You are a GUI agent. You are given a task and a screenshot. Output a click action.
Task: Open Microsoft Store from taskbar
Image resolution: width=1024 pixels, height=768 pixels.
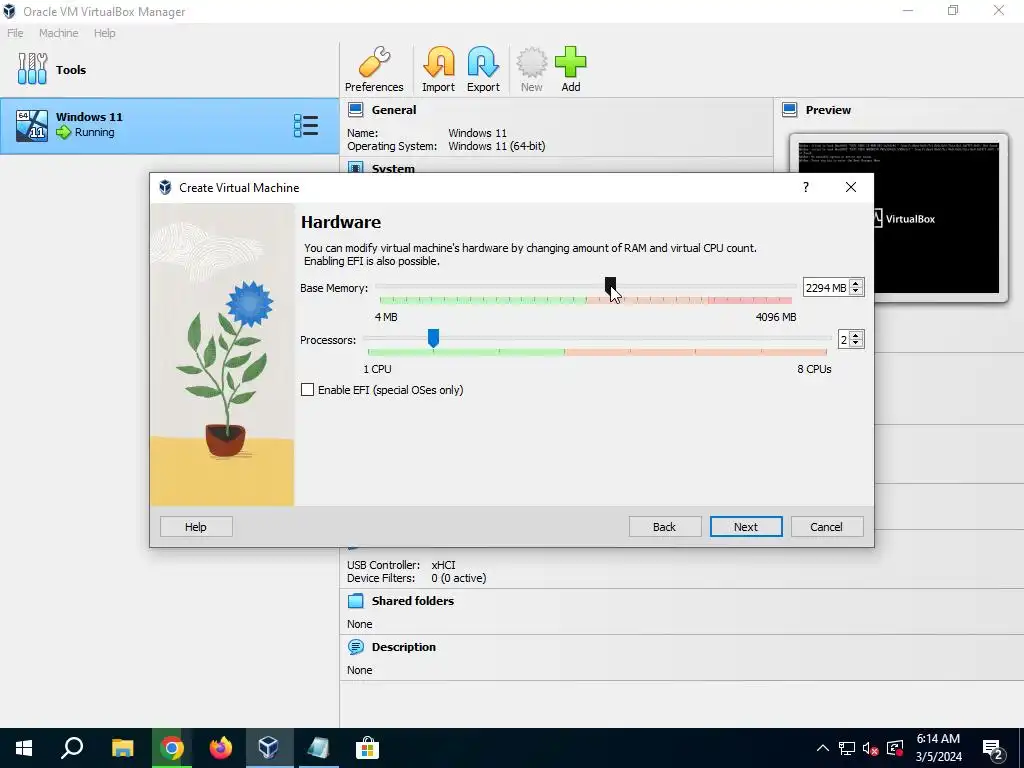coord(368,748)
